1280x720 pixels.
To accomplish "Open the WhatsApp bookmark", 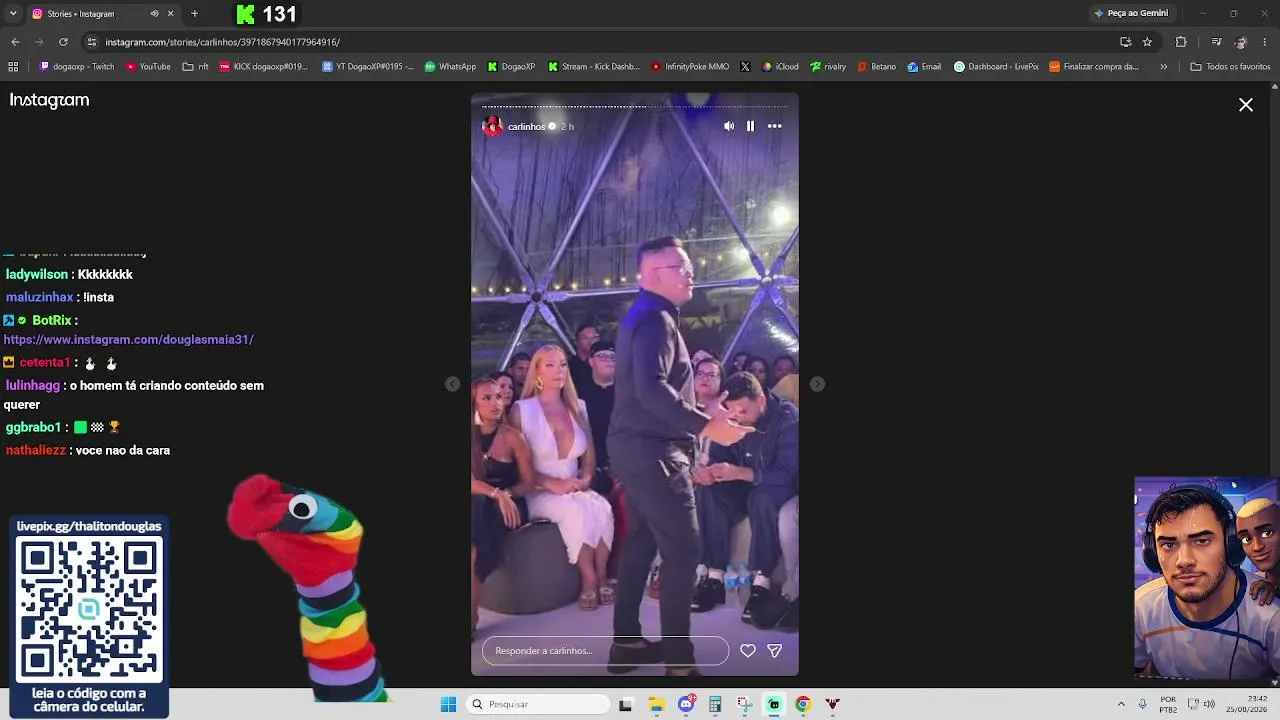I will pyautogui.click(x=450, y=67).
